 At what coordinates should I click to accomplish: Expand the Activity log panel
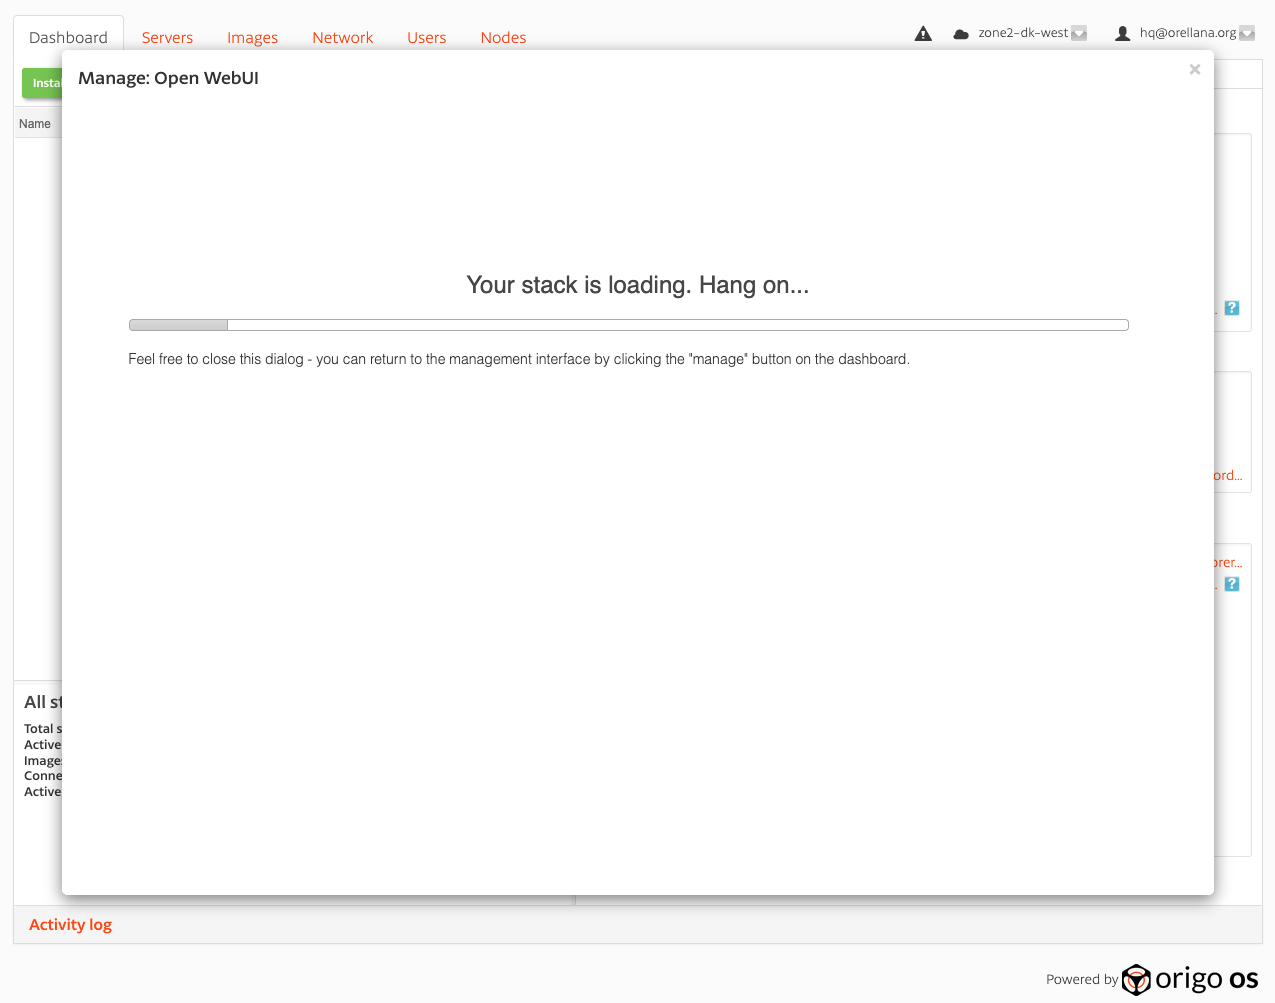click(70, 925)
